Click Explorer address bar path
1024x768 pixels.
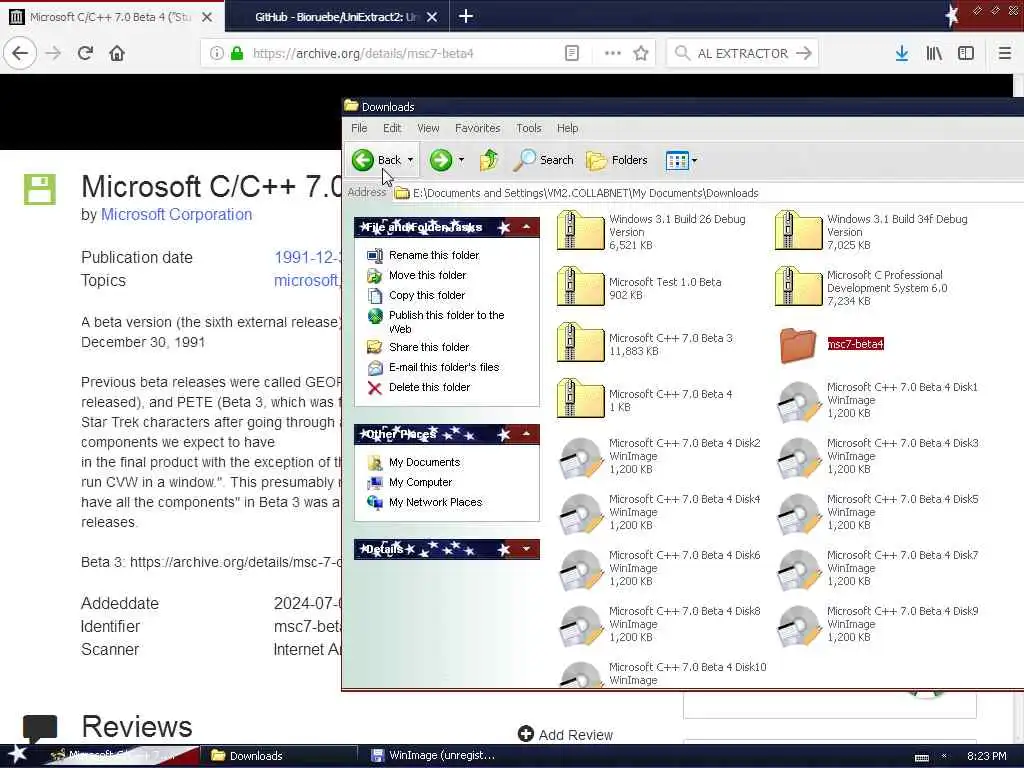(x=585, y=193)
